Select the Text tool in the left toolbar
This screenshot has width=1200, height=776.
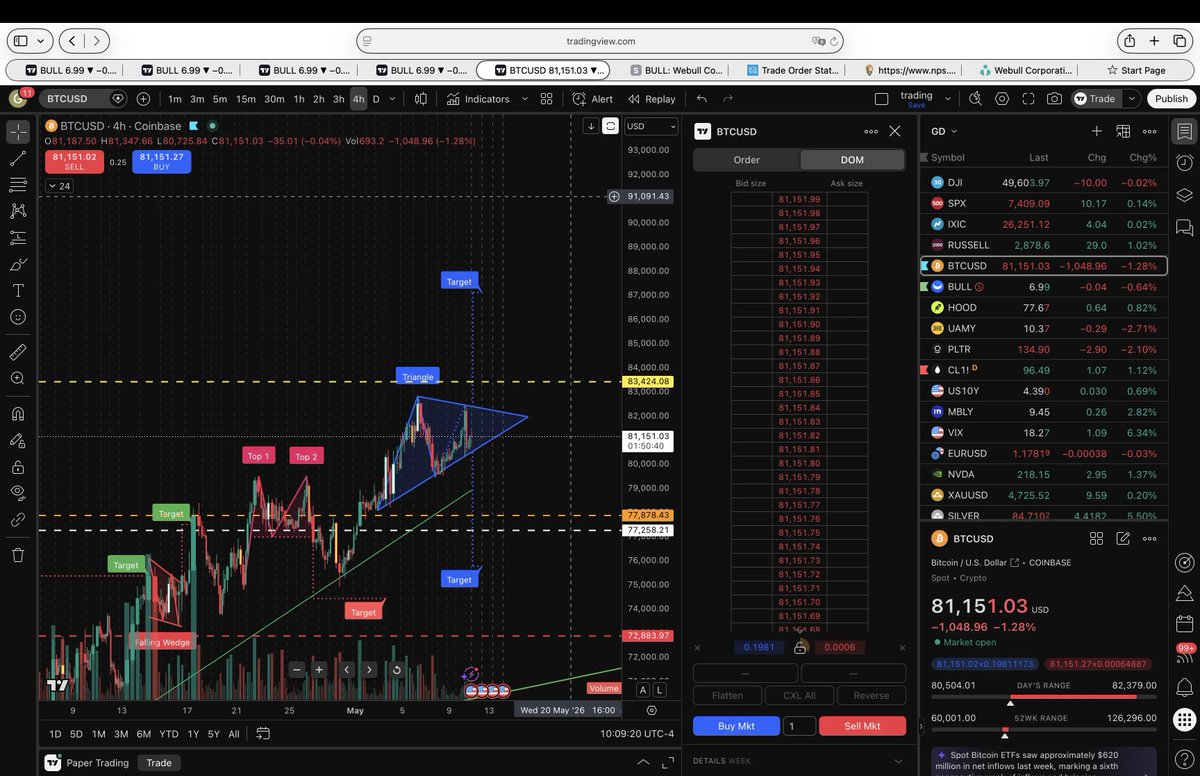[x=18, y=290]
